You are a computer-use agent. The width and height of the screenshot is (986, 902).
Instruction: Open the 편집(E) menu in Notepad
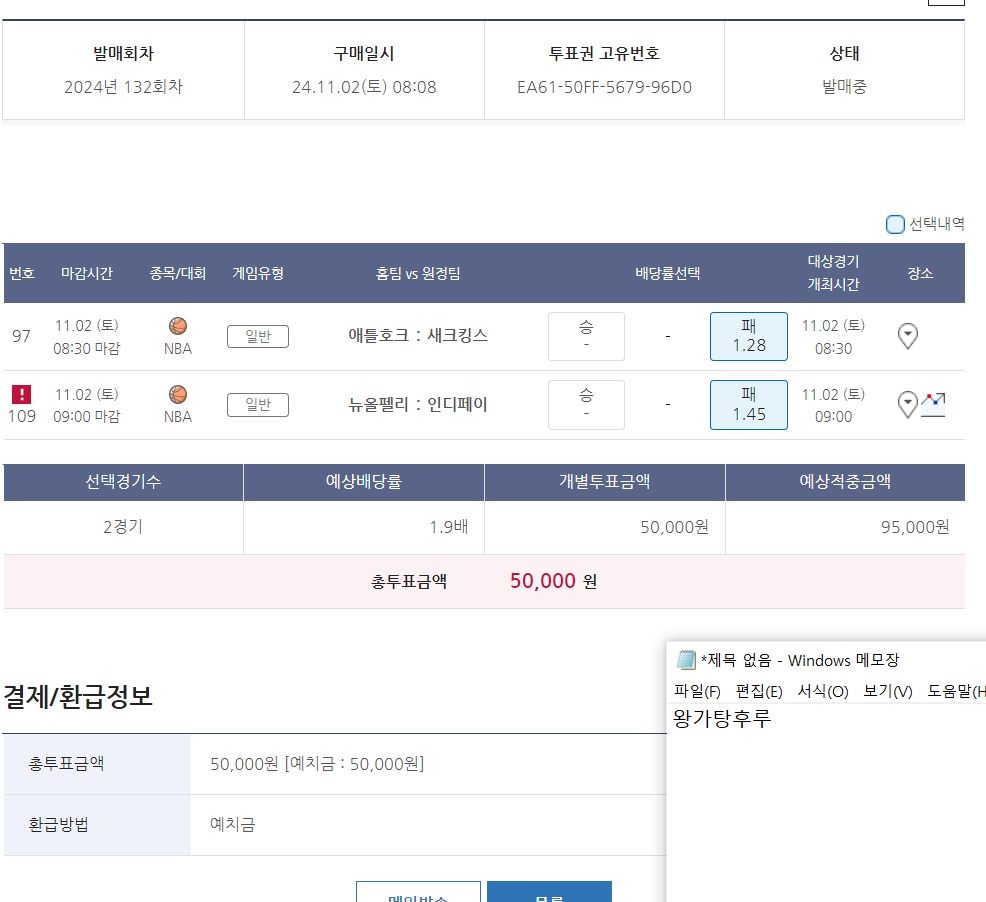[759, 691]
